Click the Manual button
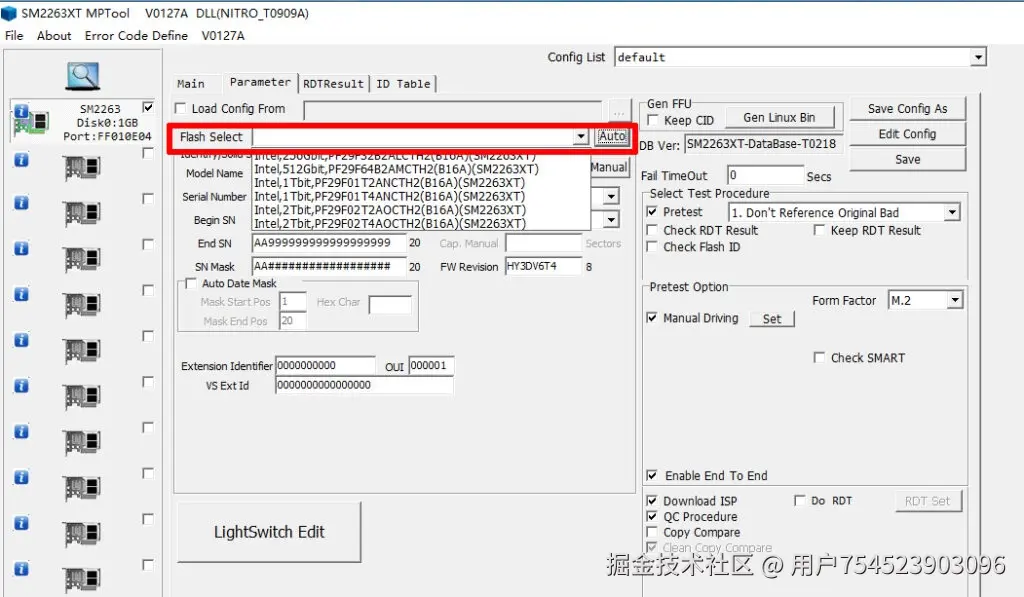The image size is (1024, 597). 609,167
